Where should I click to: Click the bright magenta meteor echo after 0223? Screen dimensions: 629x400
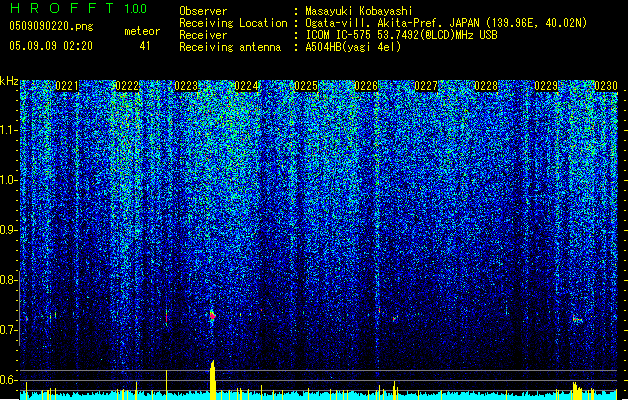(x=212, y=316)
